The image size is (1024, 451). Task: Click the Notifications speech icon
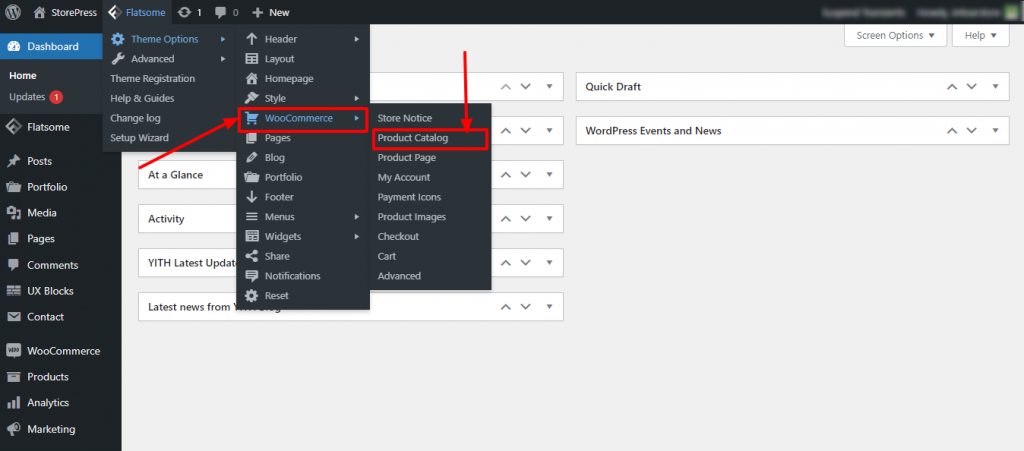tap(251, 275)
